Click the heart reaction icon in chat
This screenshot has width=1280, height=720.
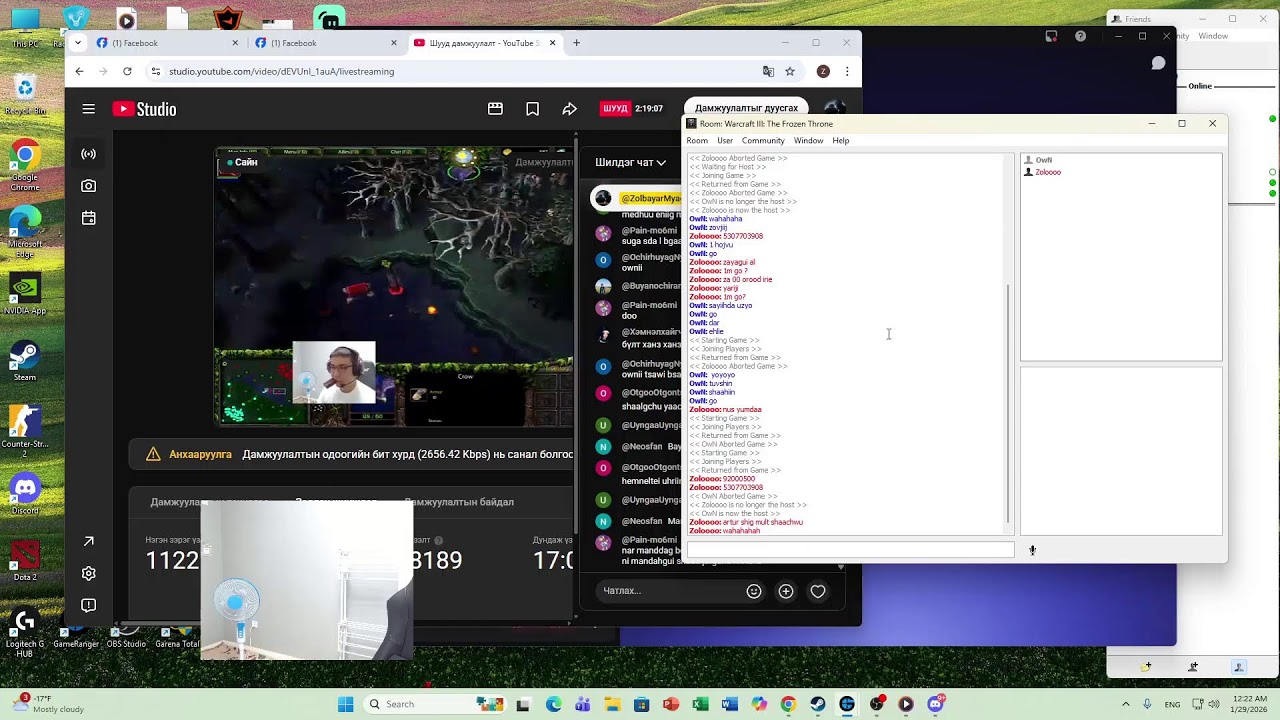pos(818,591)
